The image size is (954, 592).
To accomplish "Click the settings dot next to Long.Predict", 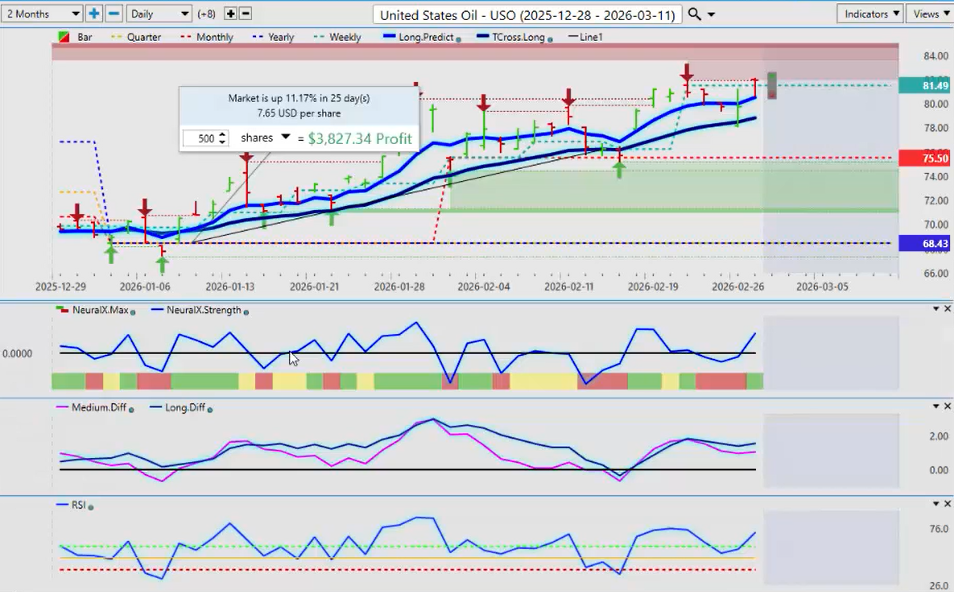I will click(458, 38).
